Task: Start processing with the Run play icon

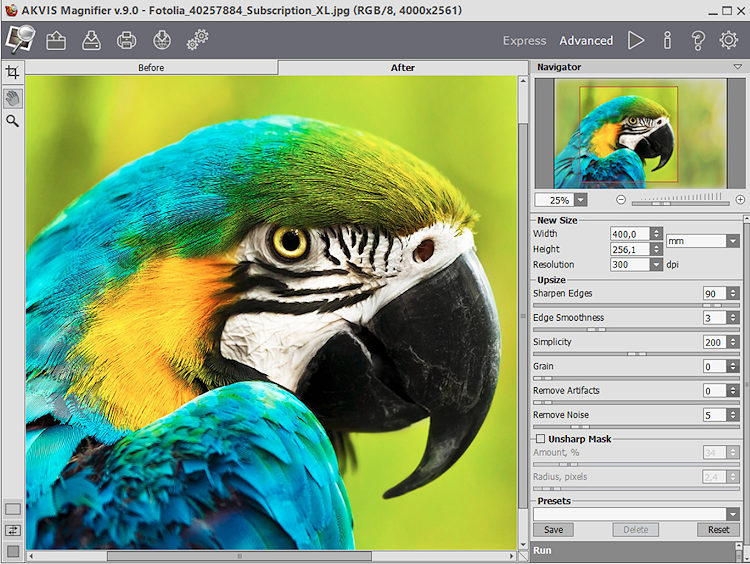Action: (x=636, y=40)
